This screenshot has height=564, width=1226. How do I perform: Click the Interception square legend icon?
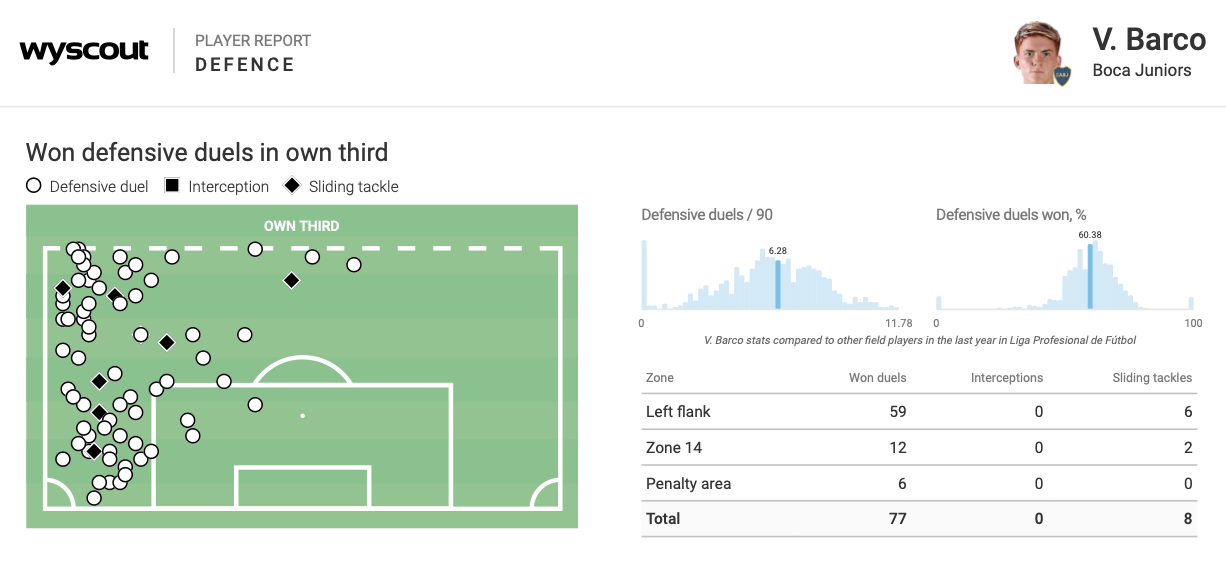coord(172,186)
